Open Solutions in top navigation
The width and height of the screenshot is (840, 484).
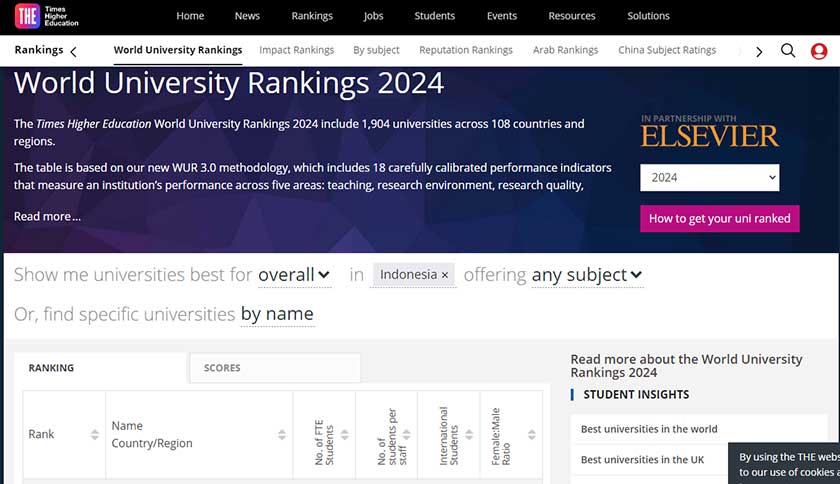coord(648,16)
